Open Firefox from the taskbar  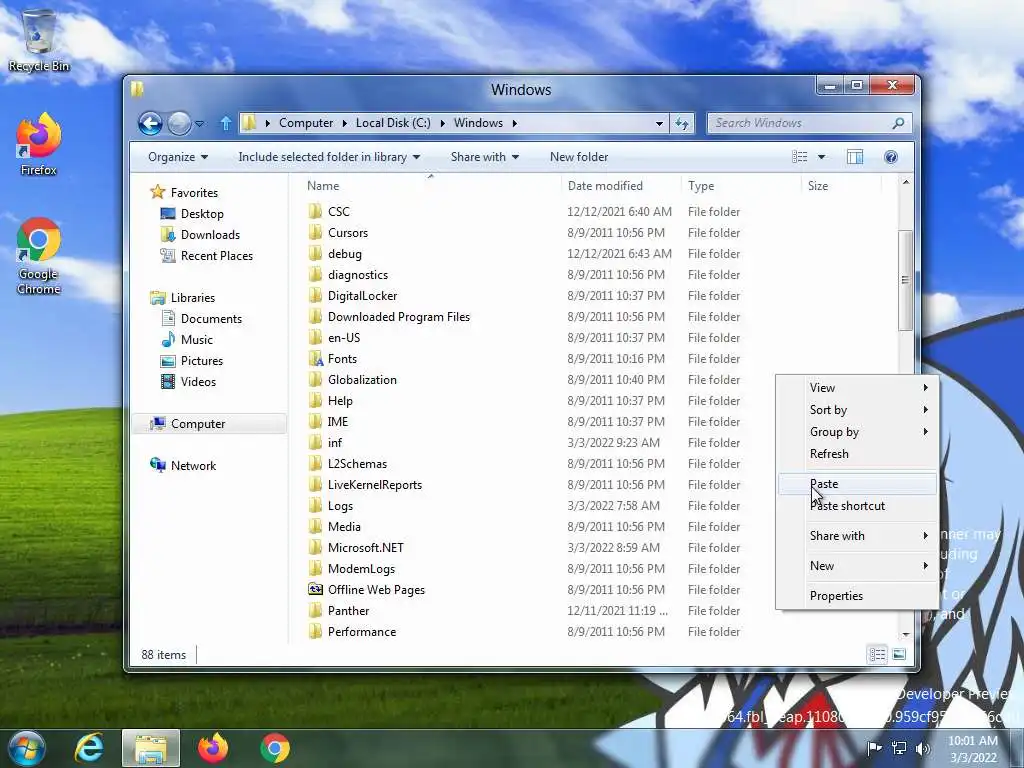213,748
